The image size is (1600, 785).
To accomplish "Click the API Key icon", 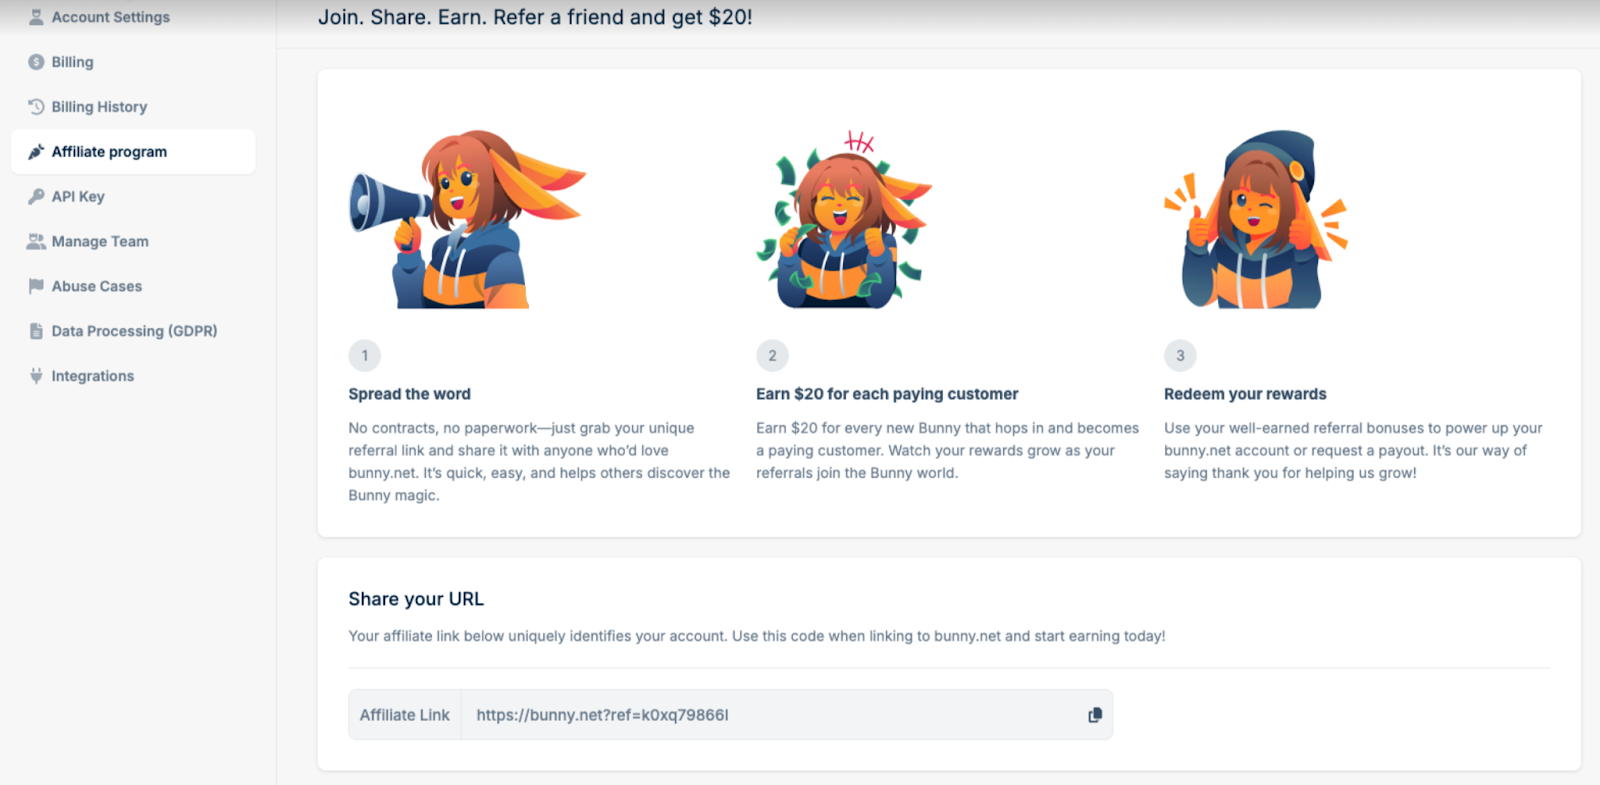I will [x=34, y=196].
